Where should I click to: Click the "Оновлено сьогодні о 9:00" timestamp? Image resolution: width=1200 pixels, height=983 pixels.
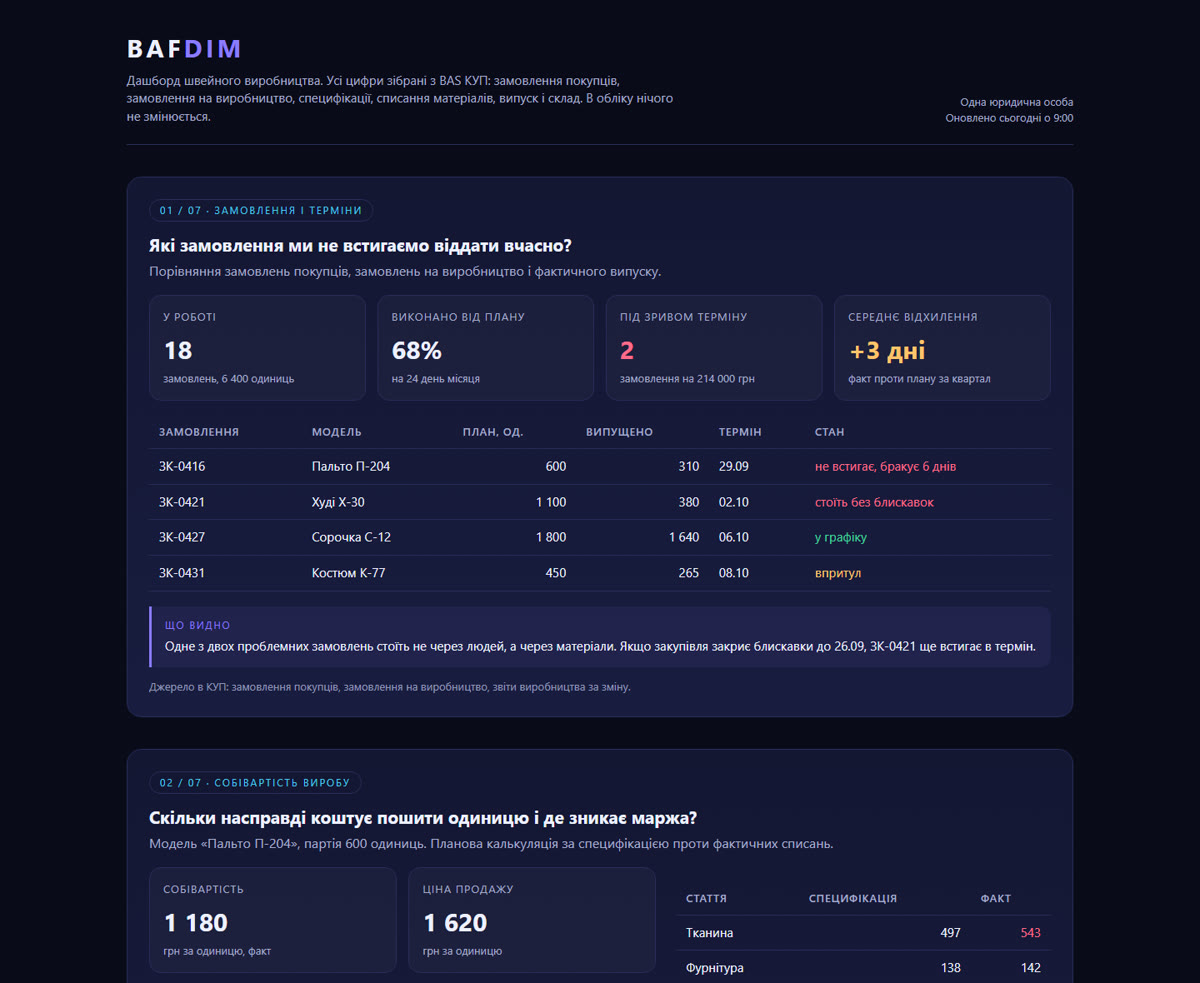1010,118
